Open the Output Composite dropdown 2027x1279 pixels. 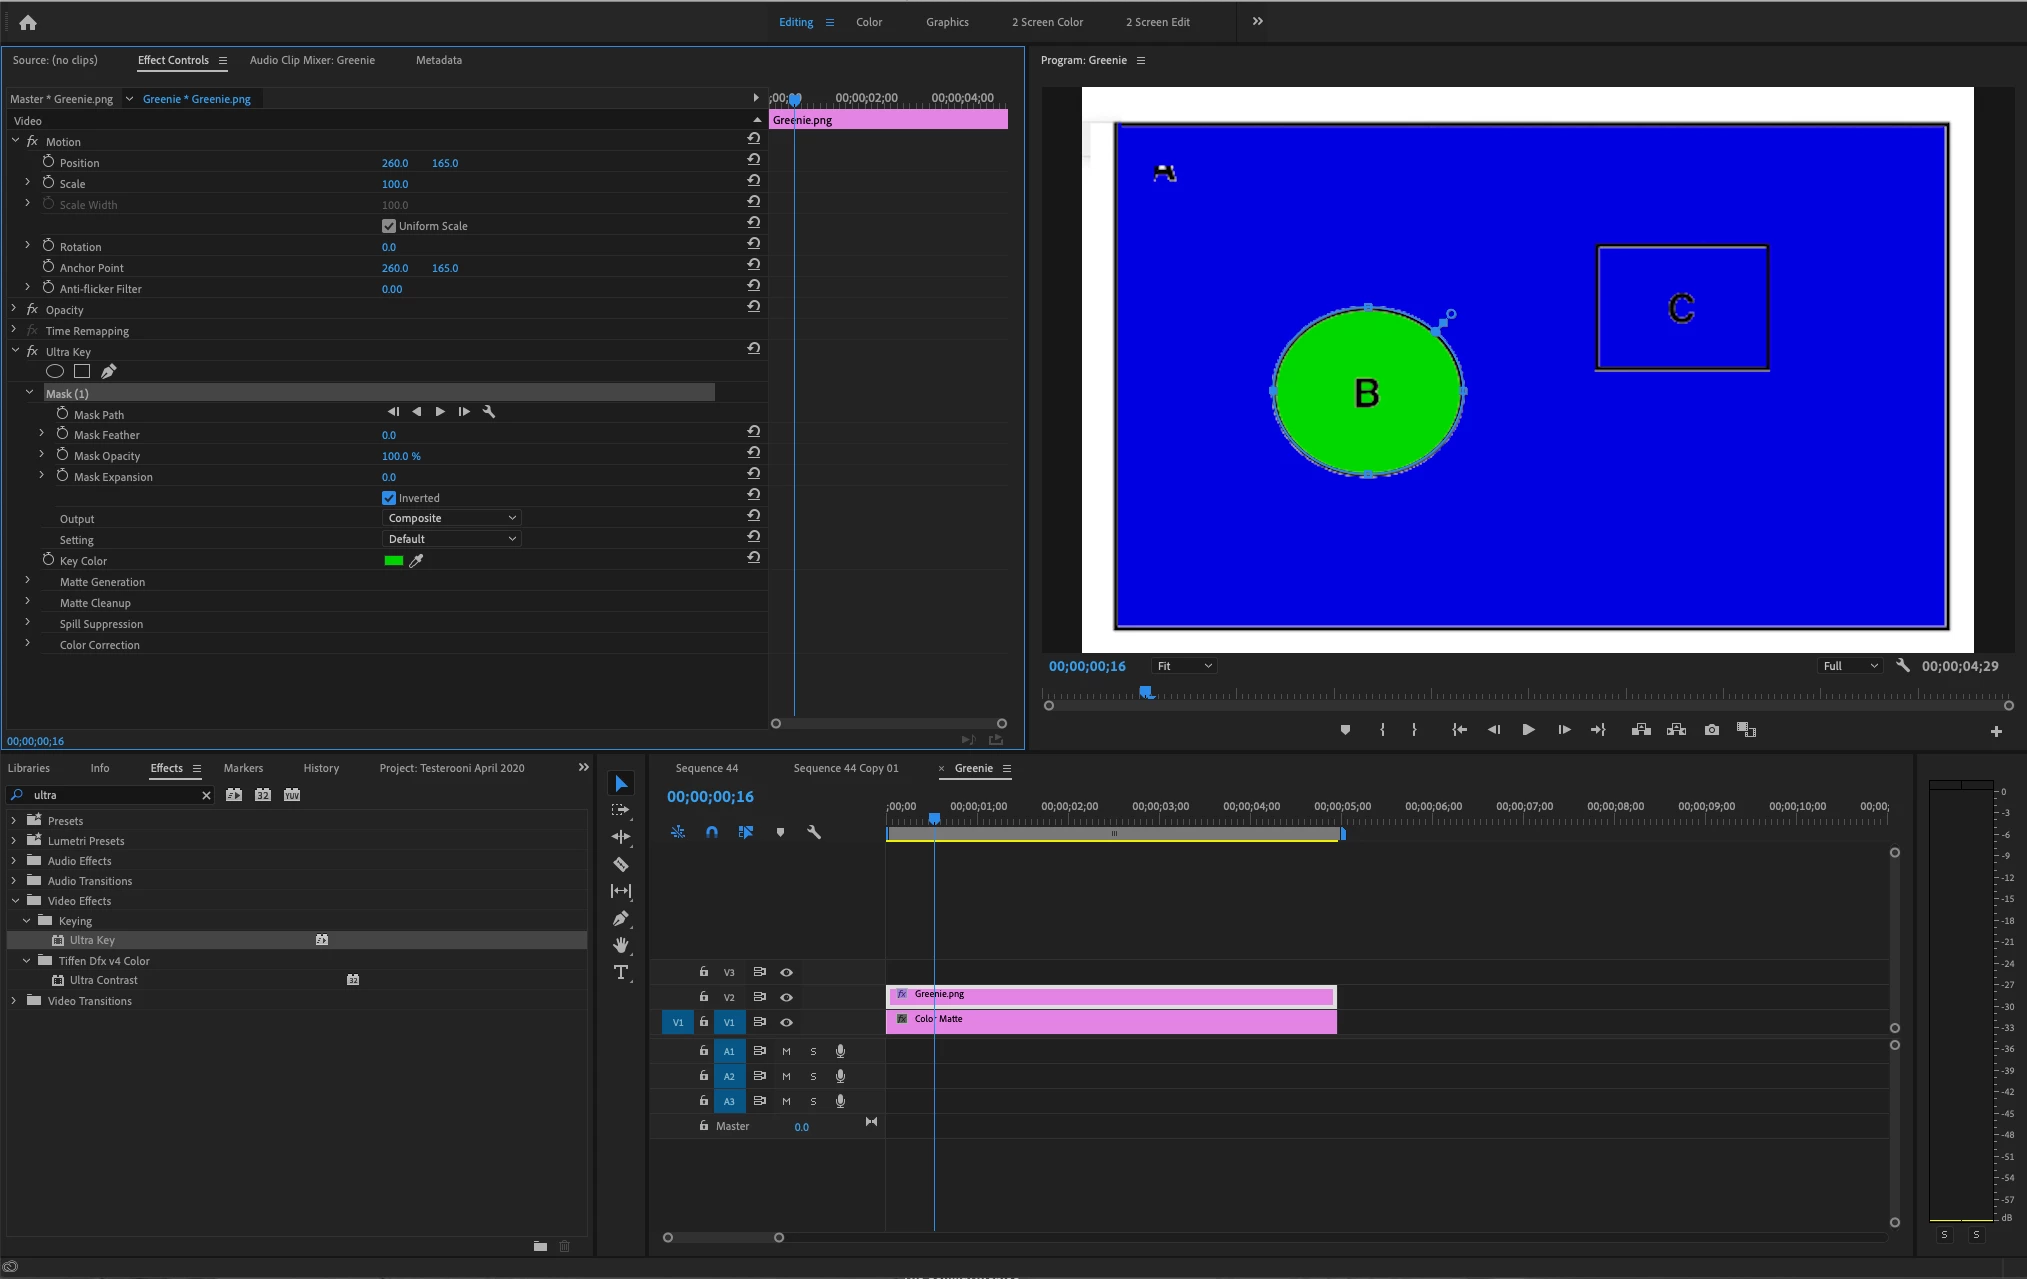[452, 518]
